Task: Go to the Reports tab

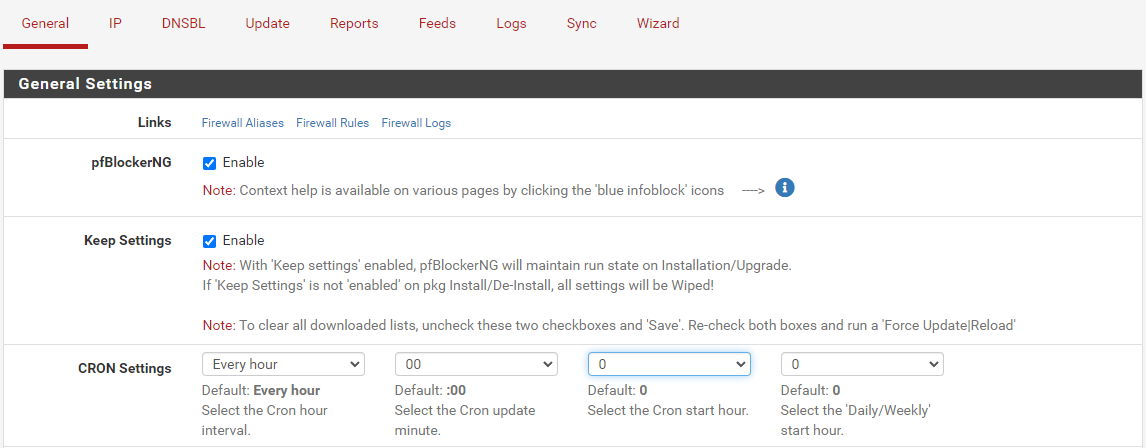Action: [354, 23]
